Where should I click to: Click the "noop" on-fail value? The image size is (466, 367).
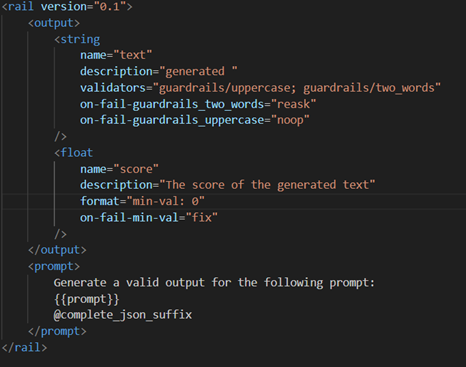(x=290, y=120)
